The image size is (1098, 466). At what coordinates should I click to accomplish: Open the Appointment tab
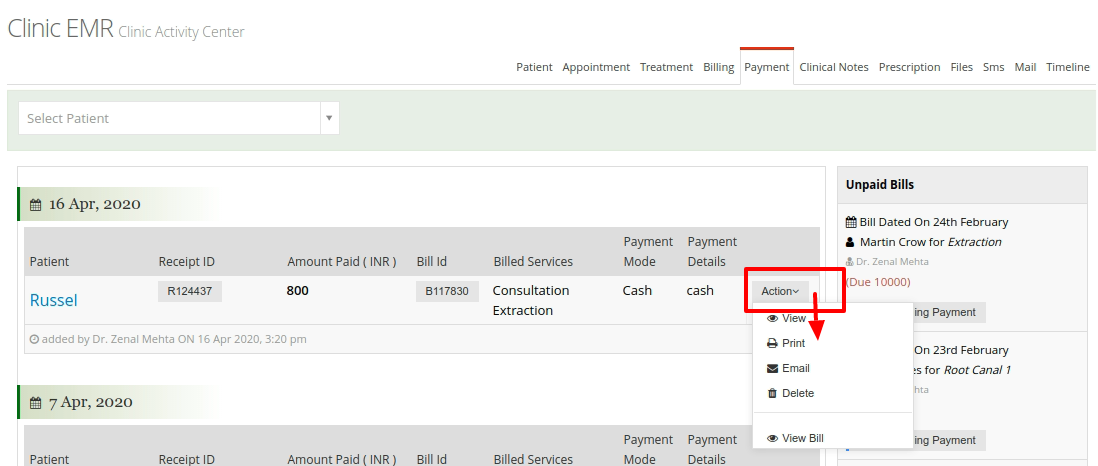click(x=596, y=67)
